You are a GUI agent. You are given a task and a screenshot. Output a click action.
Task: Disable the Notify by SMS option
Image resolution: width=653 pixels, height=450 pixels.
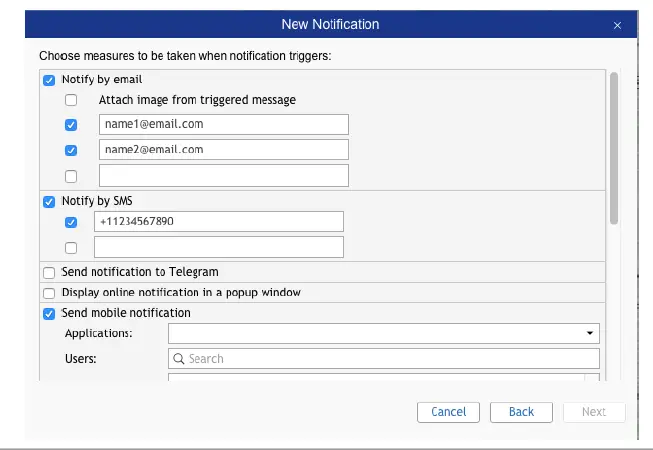coord(49,202)
